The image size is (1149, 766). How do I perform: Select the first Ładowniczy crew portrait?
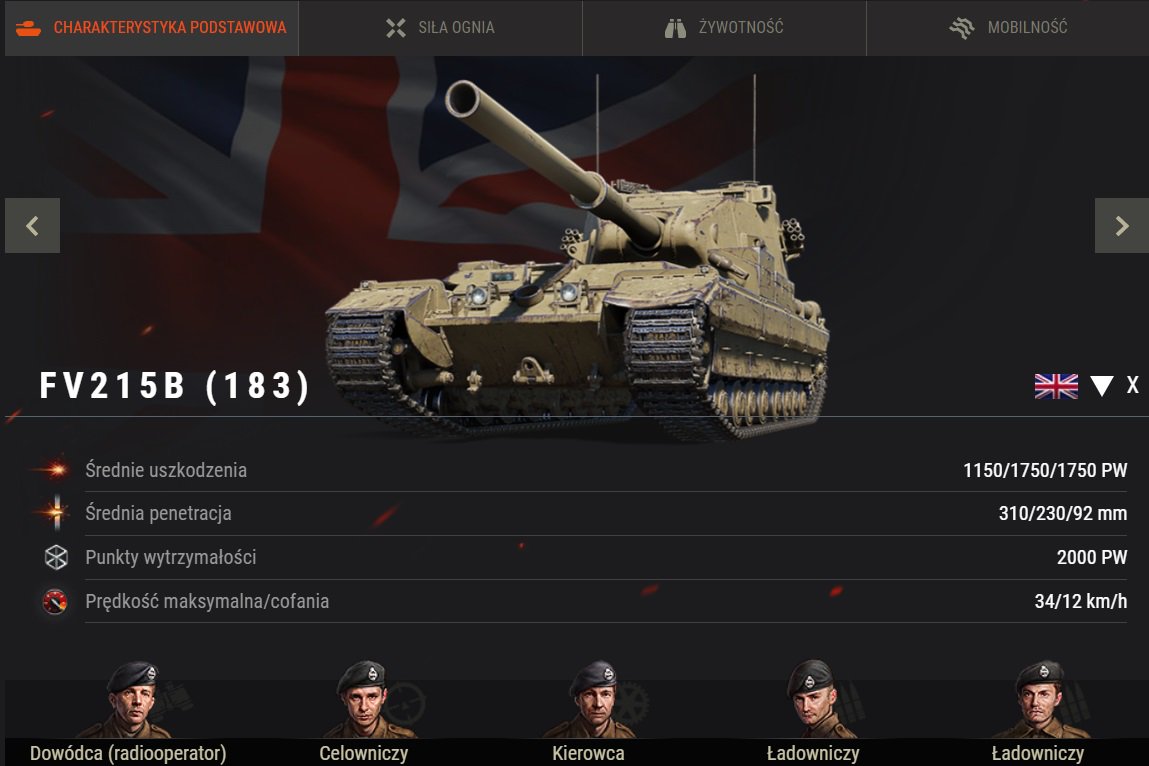[x=815, y=700]
